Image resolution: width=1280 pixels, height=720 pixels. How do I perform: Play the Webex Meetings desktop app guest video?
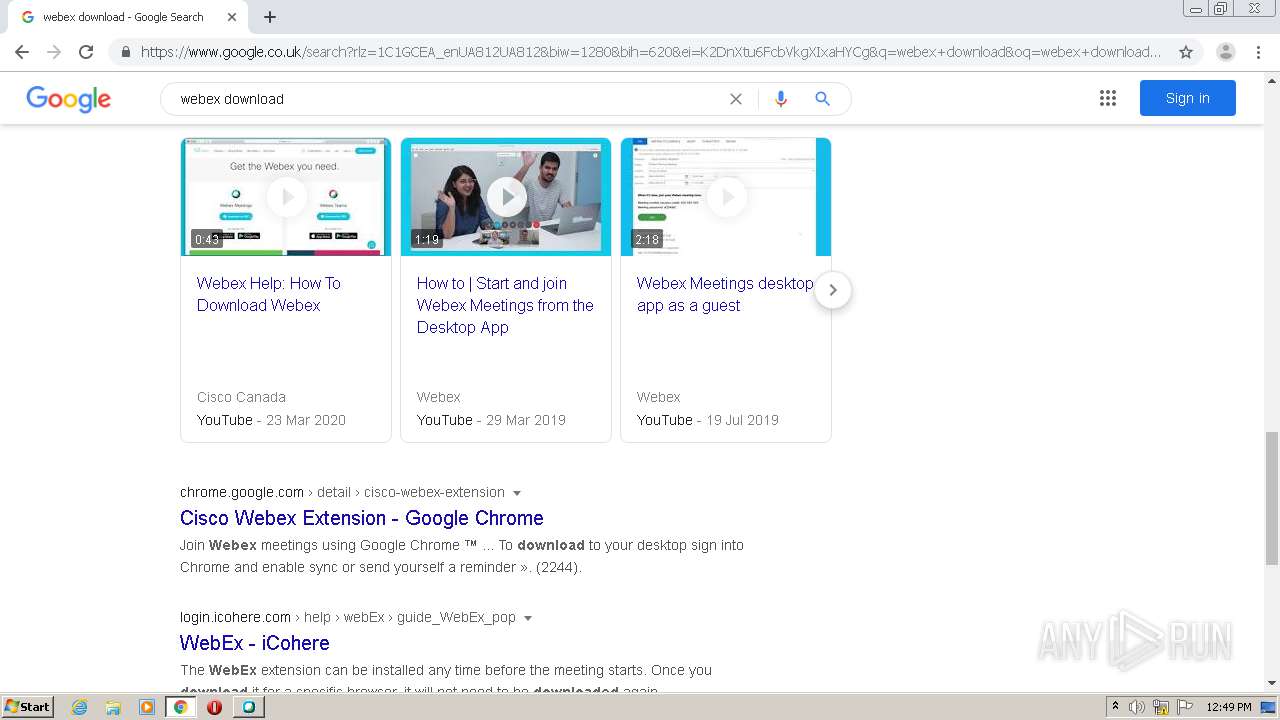click(x=726, y=197)
